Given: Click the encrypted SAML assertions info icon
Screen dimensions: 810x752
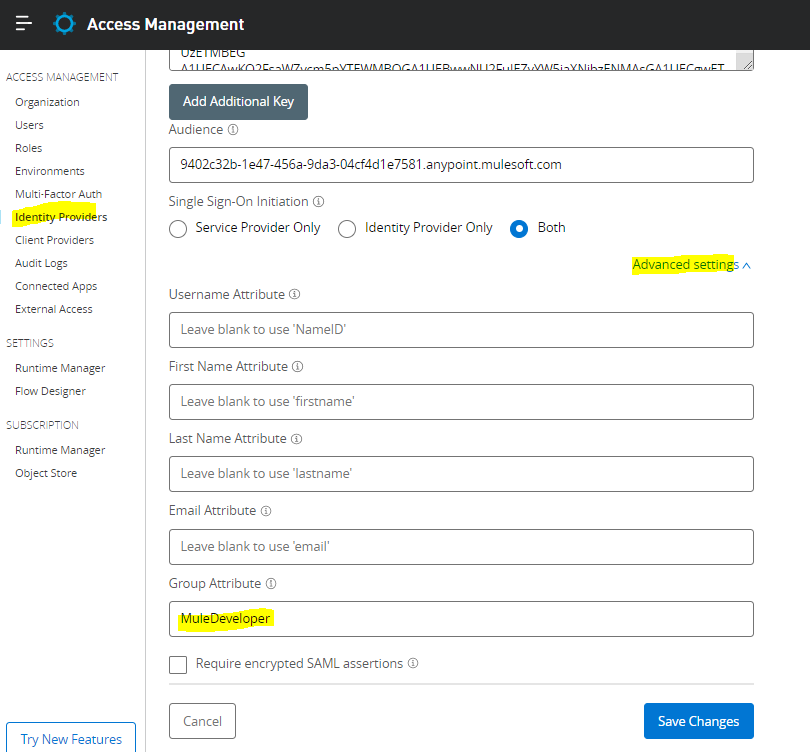Looking at the screenshot, I should click(413, 663).
